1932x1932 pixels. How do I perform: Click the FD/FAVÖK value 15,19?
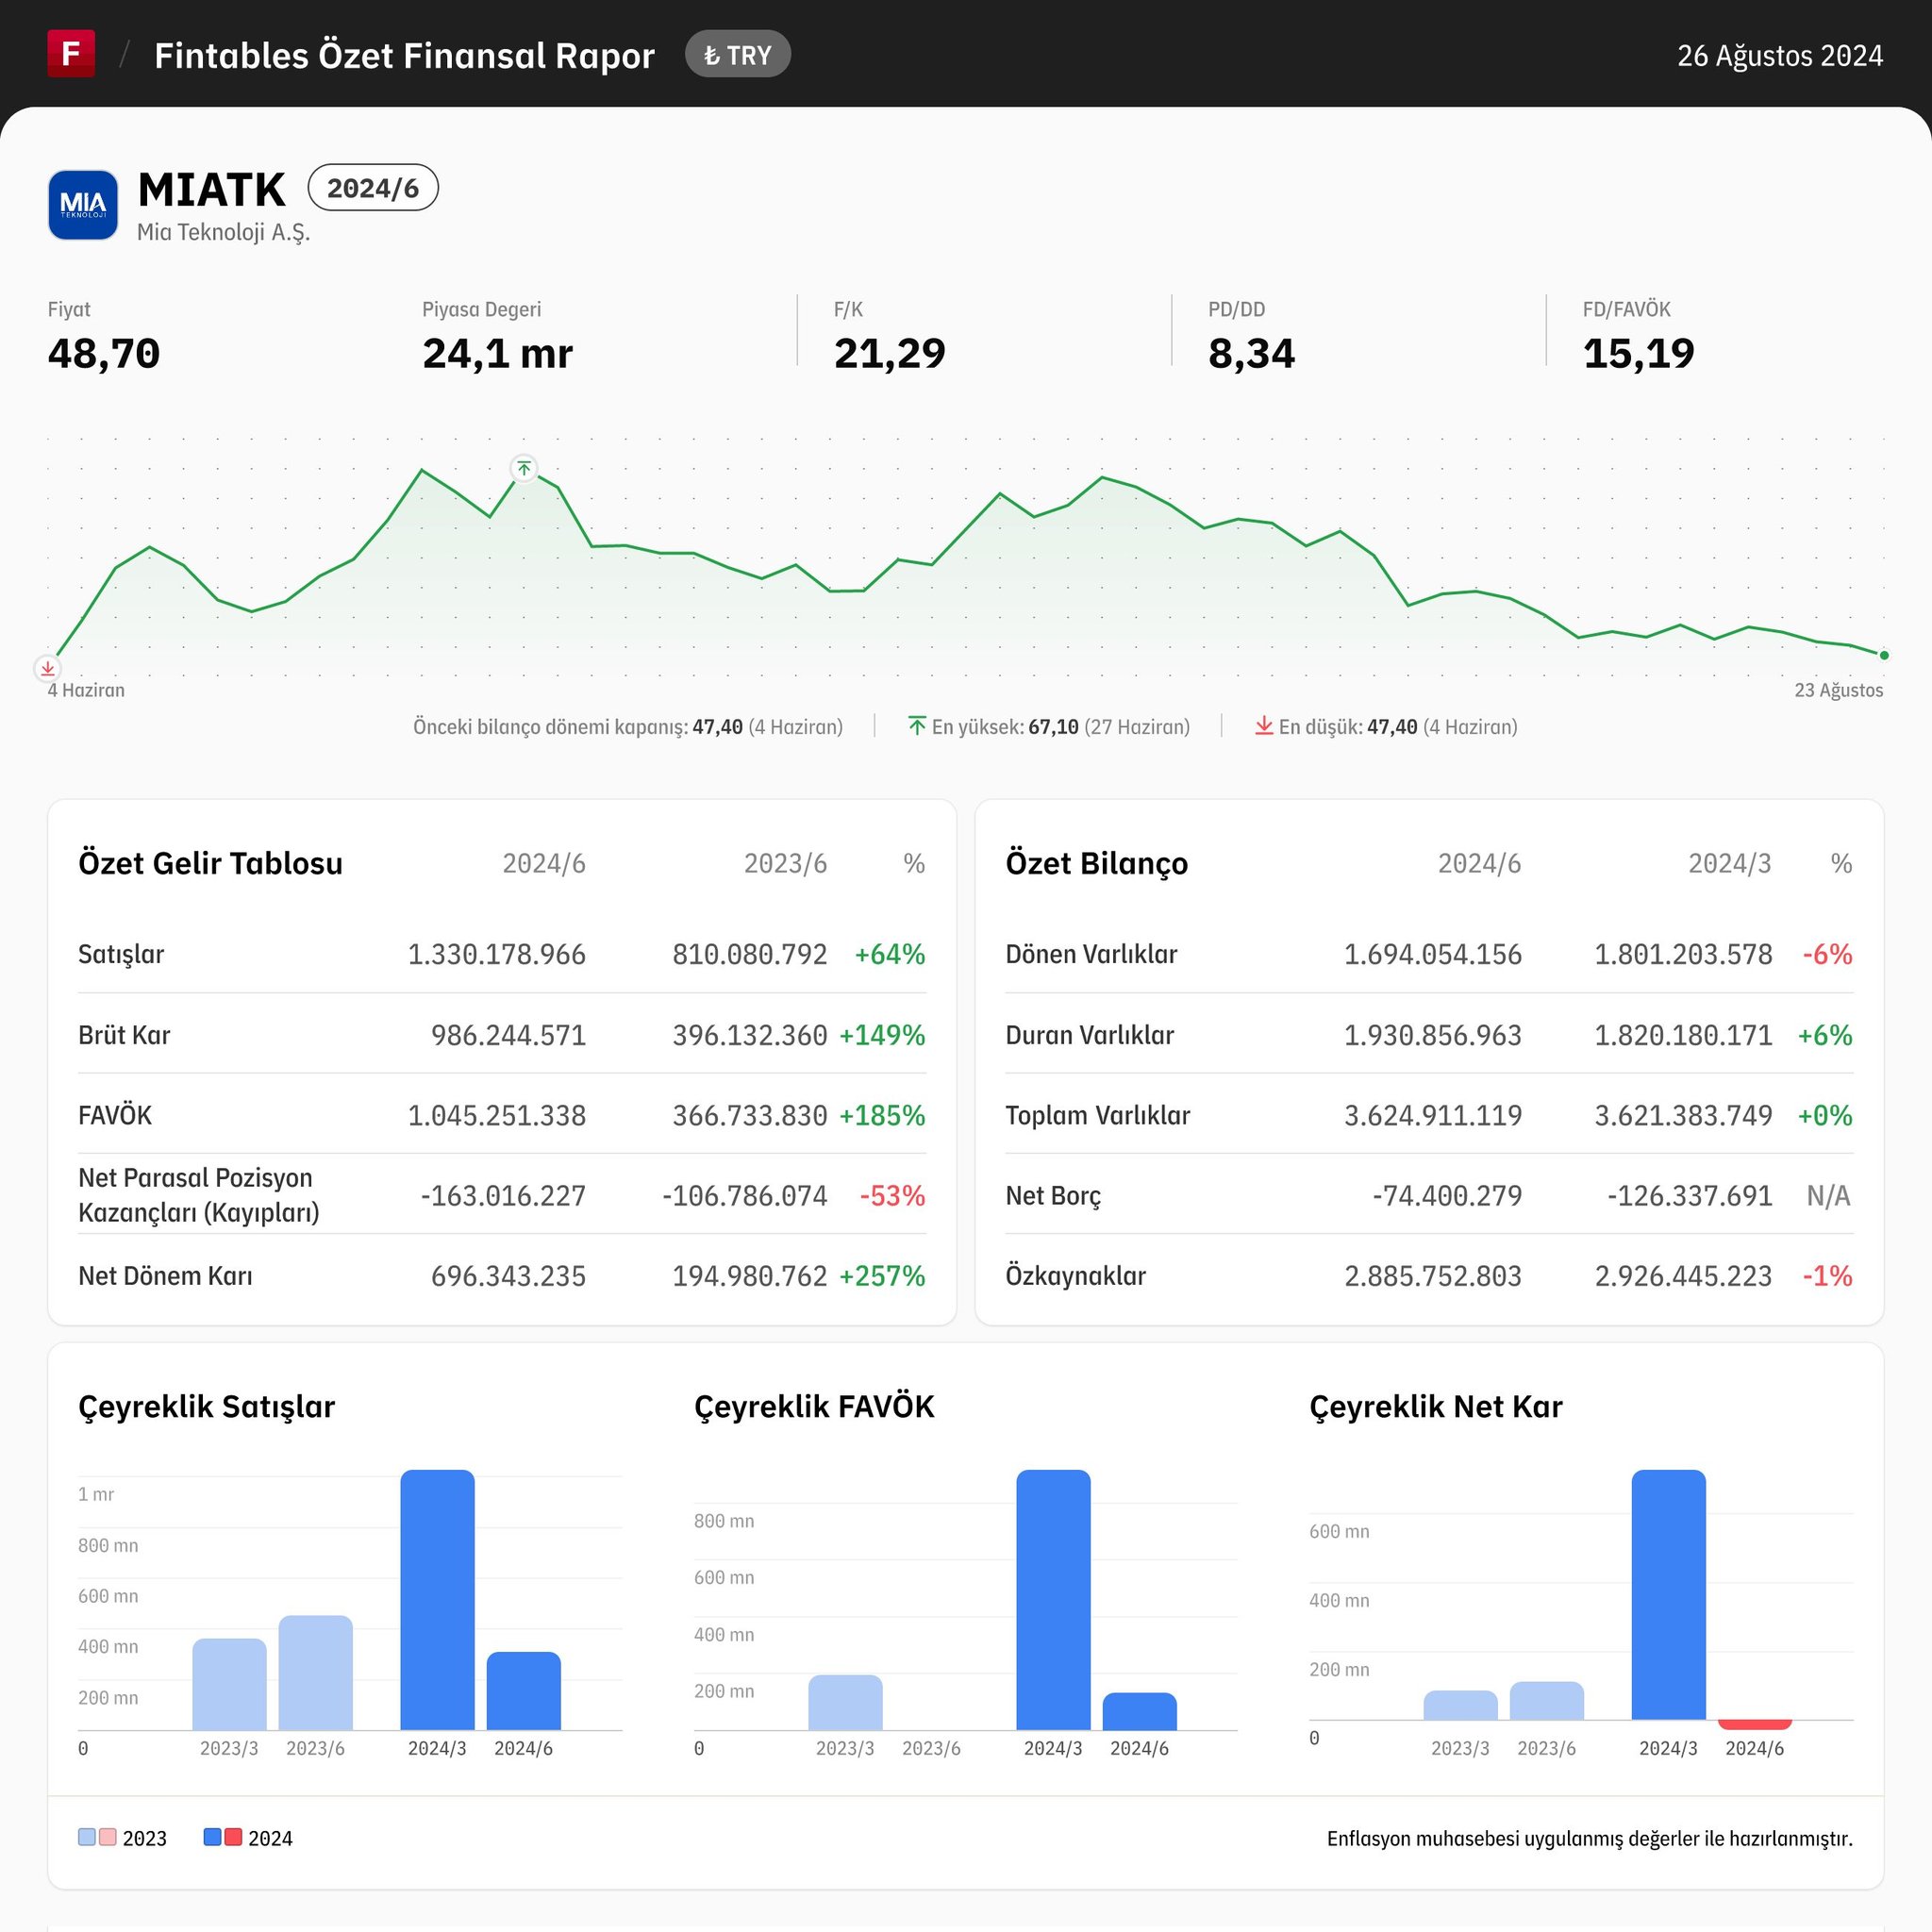1638,353
